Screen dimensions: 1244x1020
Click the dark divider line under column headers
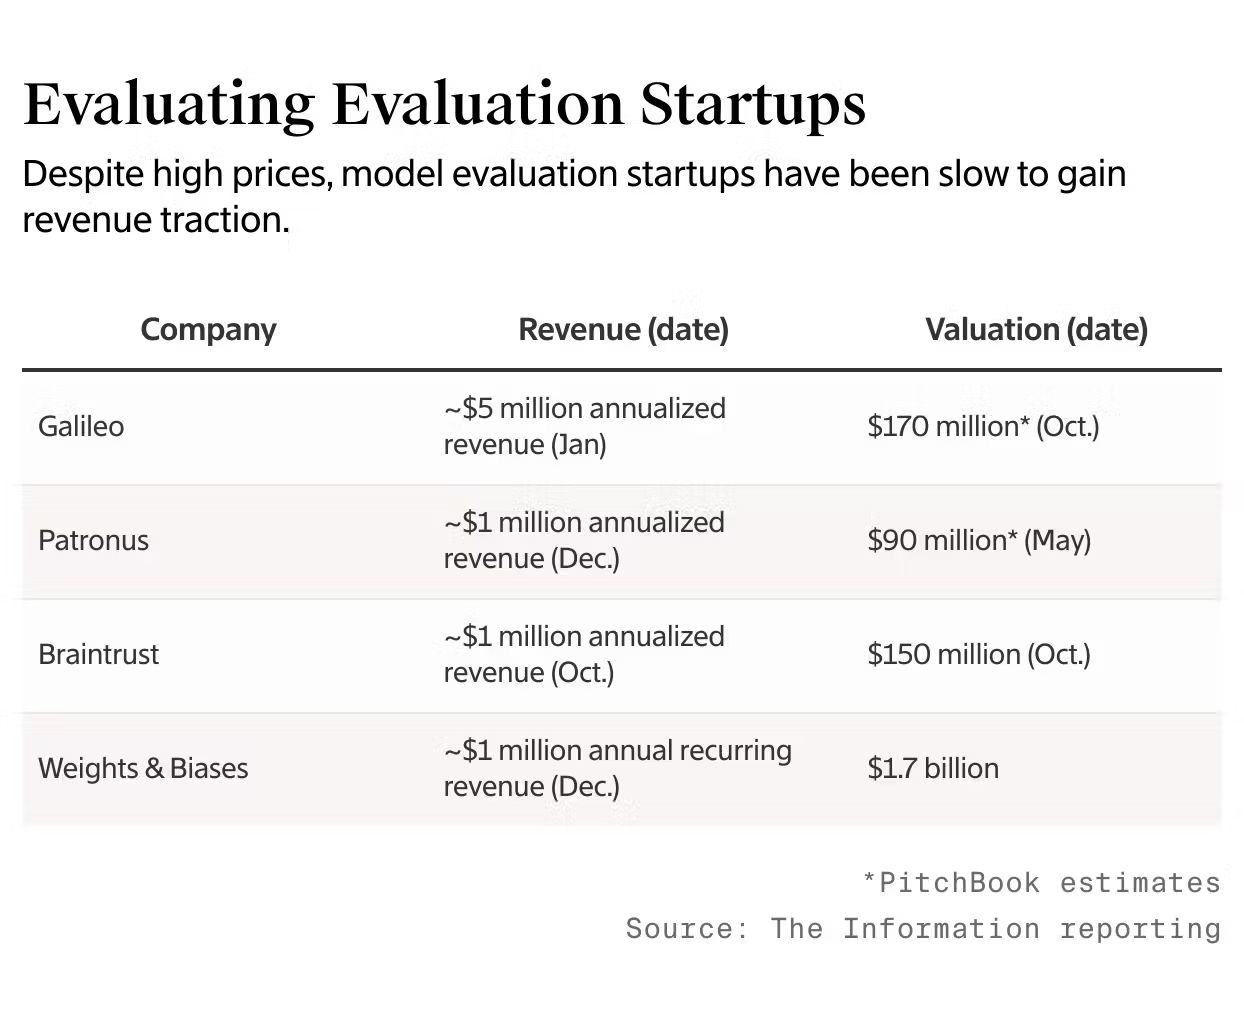click(621, 370)
